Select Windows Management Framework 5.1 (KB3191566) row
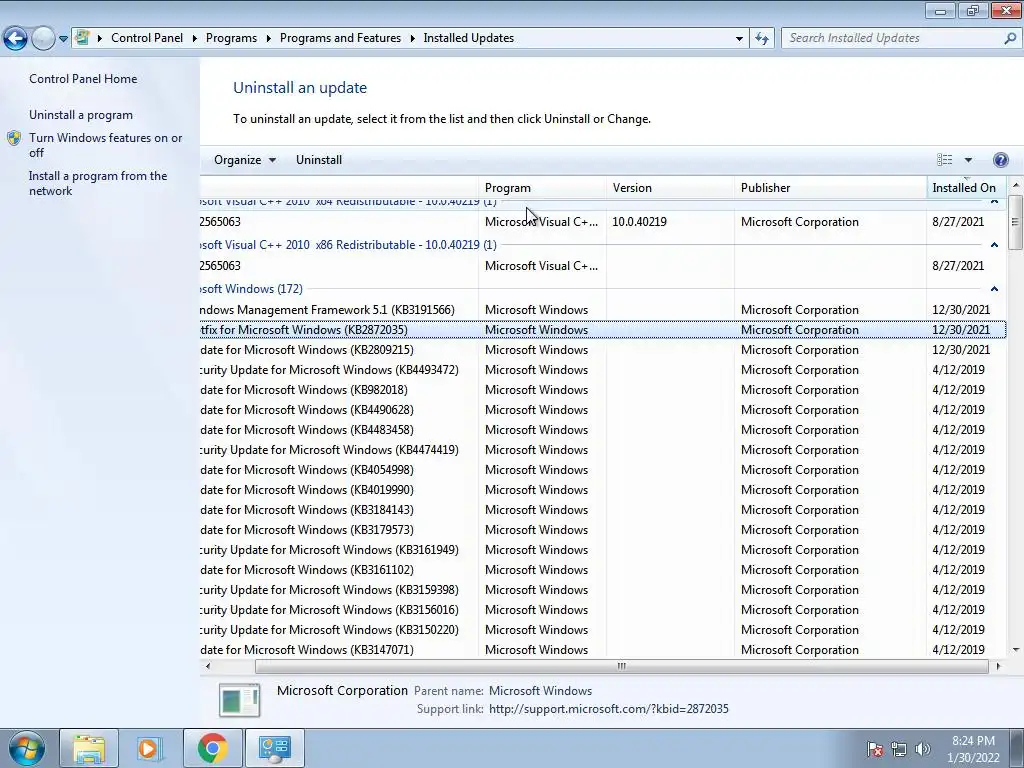 (x=603, y=310)
